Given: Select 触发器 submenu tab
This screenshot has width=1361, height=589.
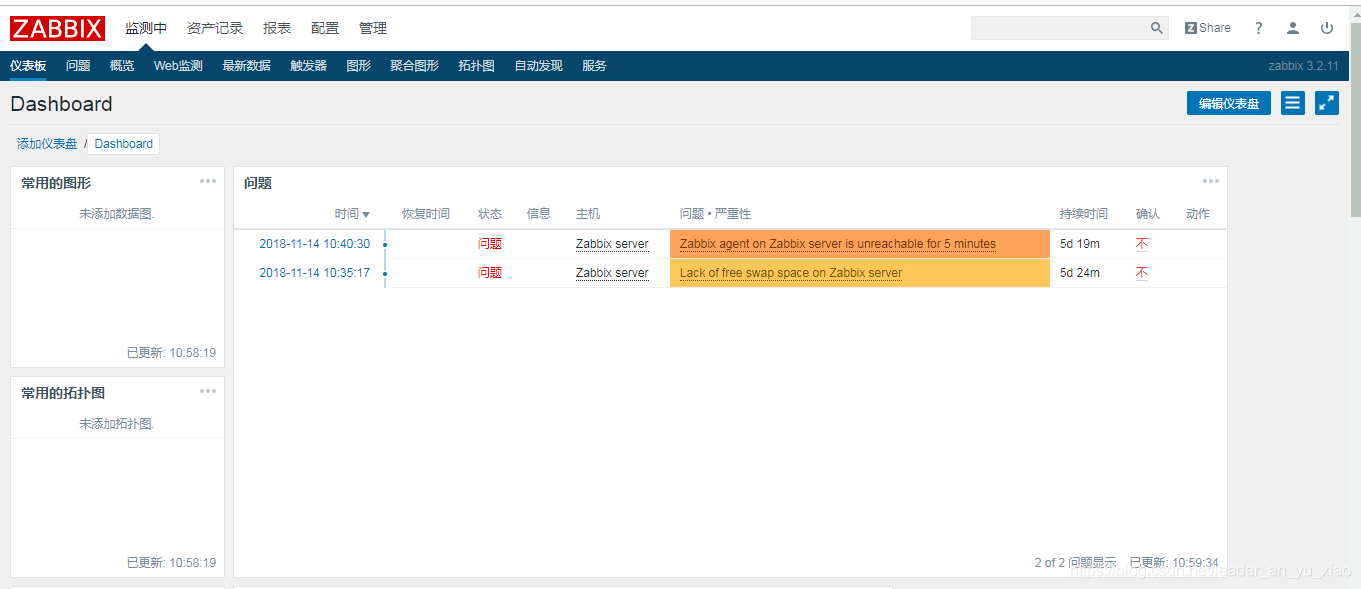Looking at the screenshot, I should tap(308, 66).
